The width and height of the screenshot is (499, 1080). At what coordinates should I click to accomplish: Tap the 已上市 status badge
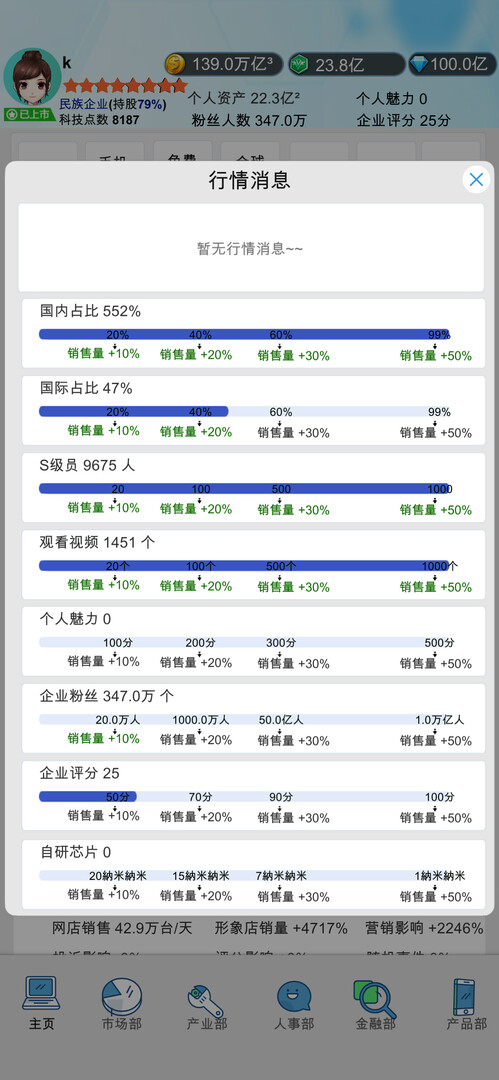point(30,114)
